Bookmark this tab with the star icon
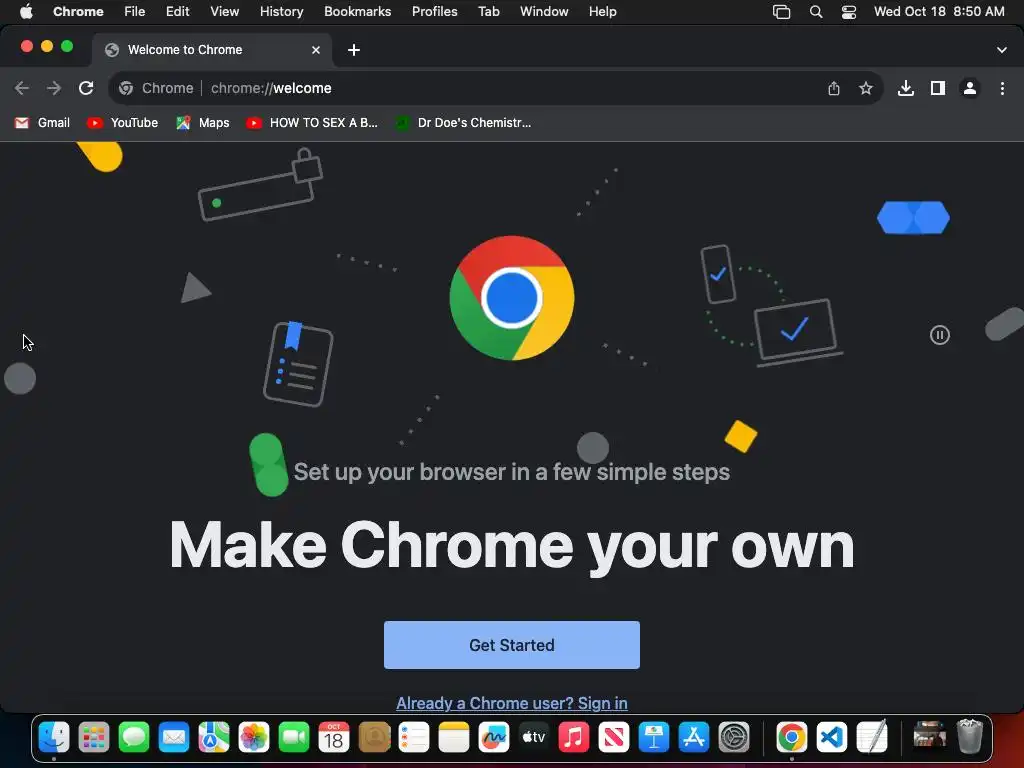The image size is (1024, 768). [866, 88]
